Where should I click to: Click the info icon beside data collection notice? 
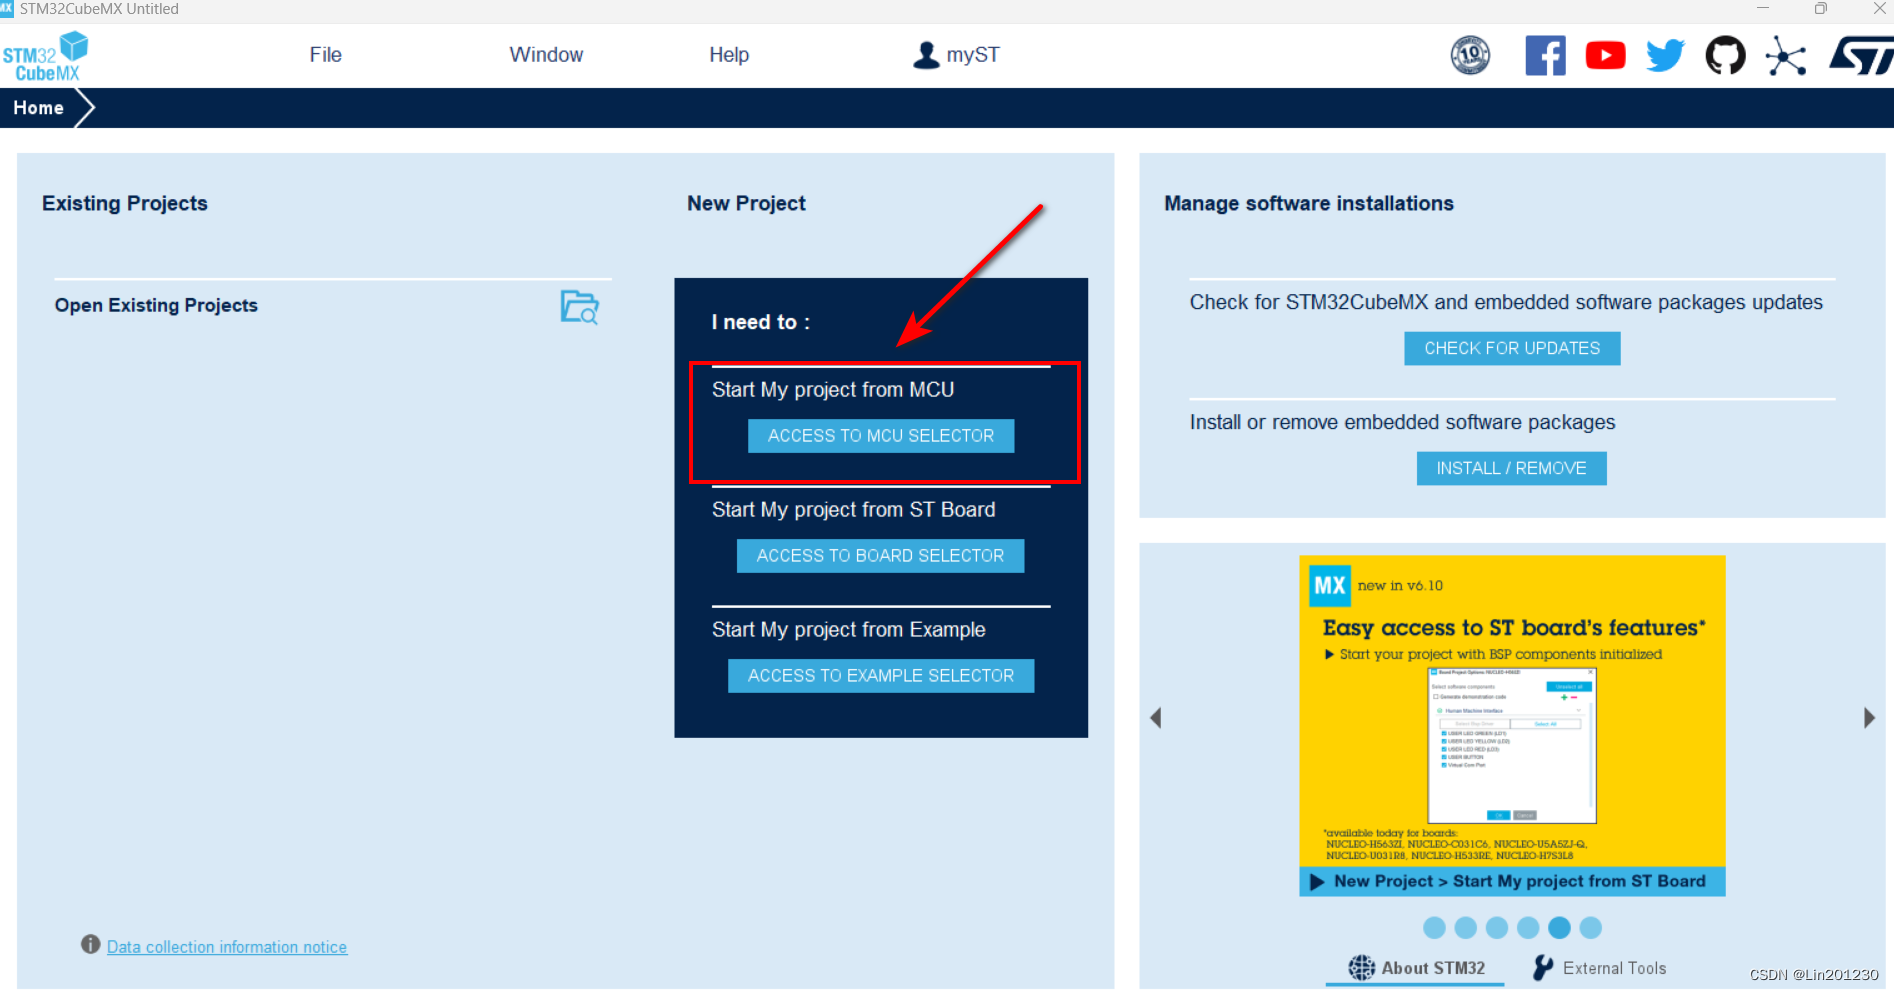[90, 944]
